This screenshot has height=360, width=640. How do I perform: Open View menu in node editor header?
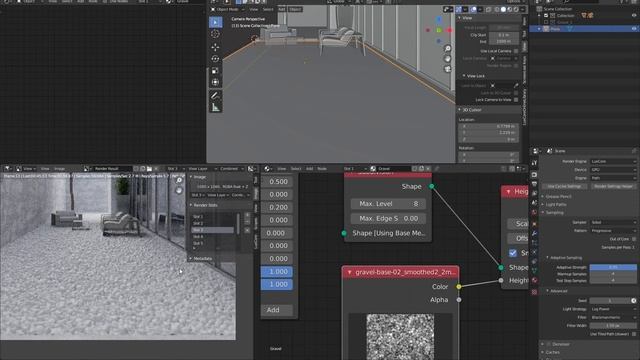pos(282,169)
